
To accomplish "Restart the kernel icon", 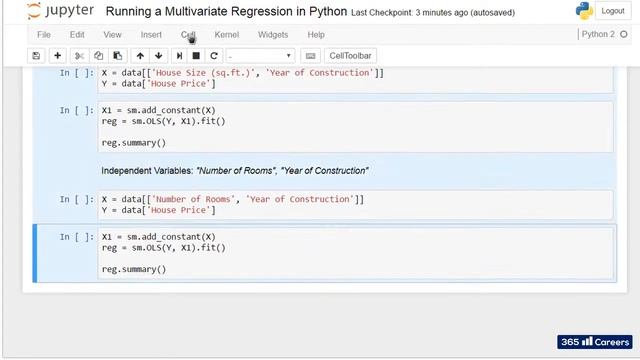I will click(x=214, y=56).
